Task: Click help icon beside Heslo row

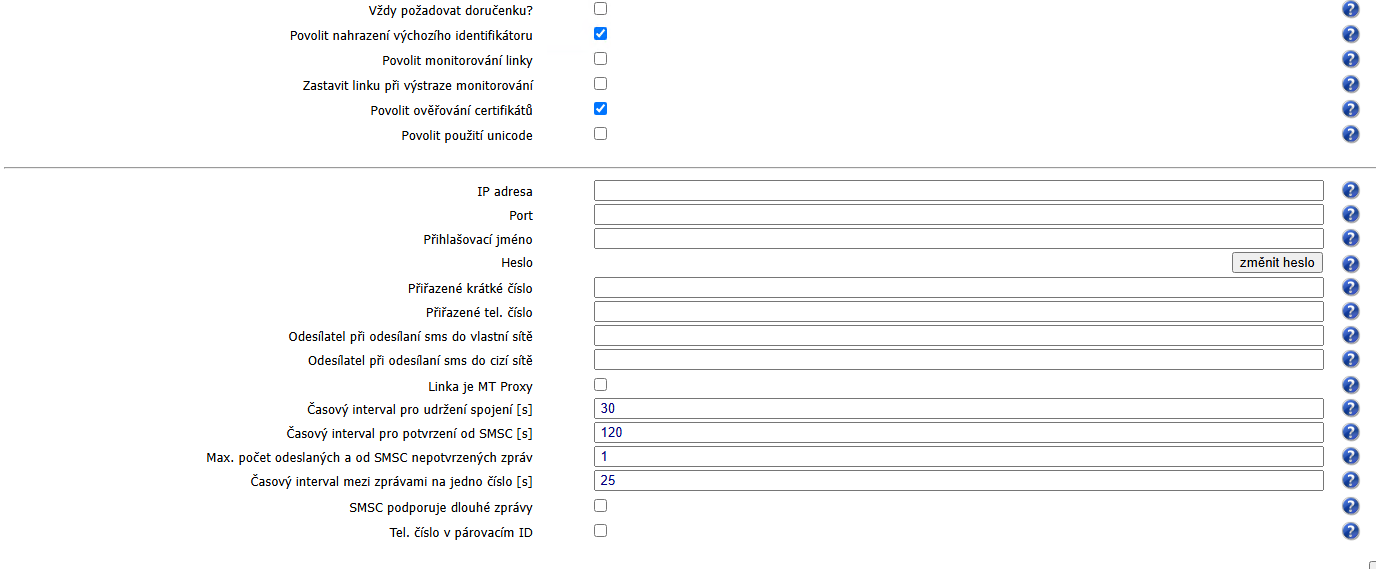Action: click(1350, 264)
